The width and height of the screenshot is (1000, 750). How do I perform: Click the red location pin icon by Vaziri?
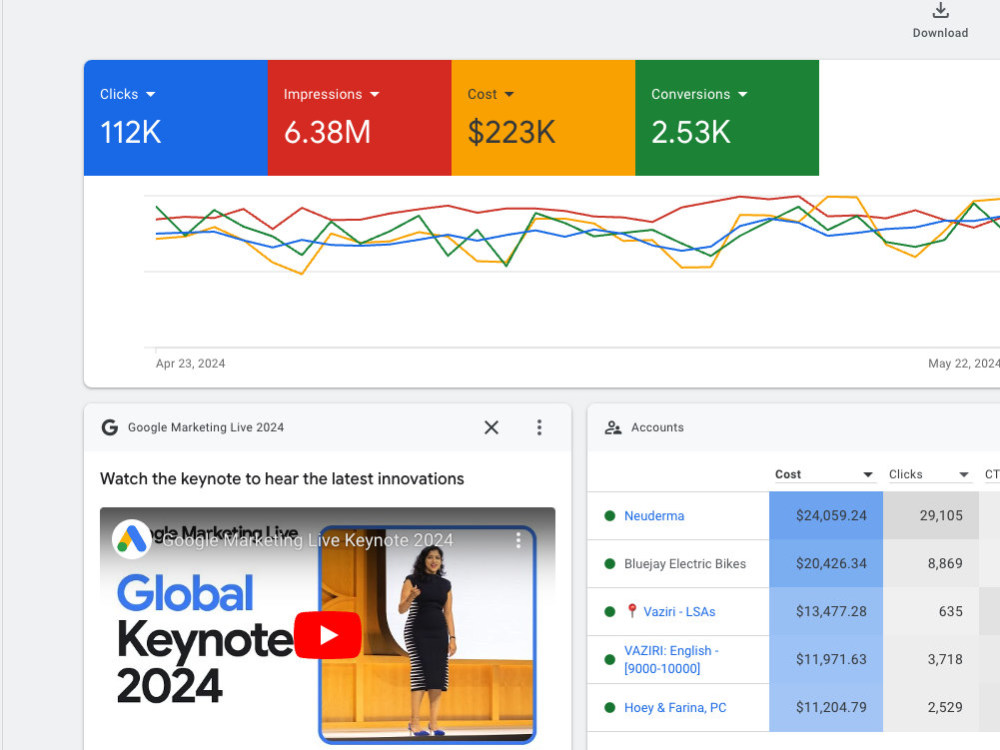[x=631, y=611]
